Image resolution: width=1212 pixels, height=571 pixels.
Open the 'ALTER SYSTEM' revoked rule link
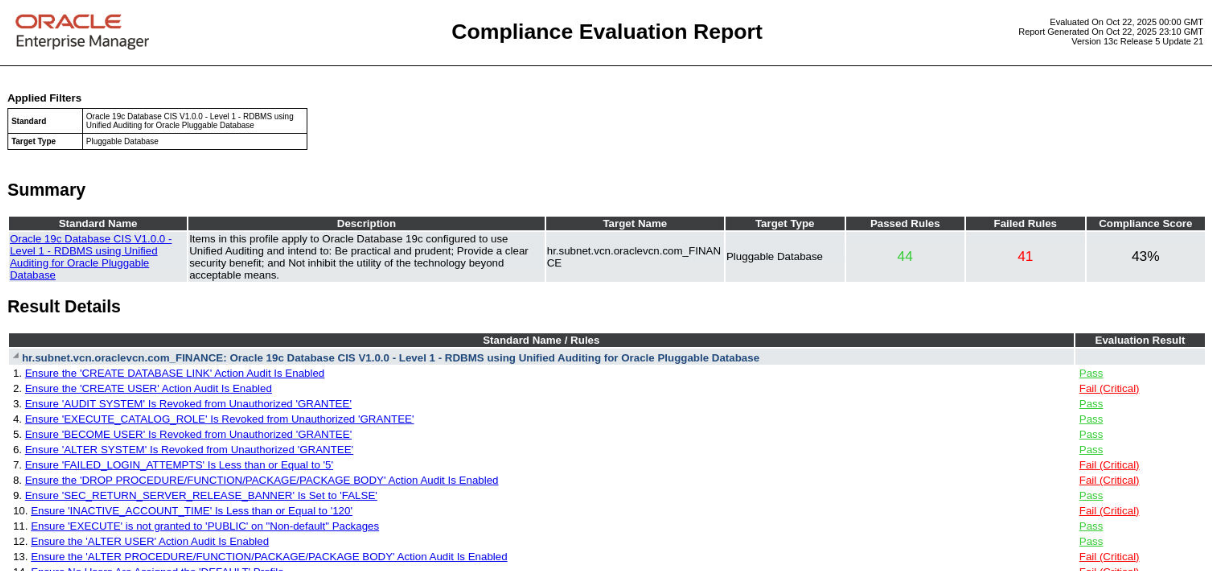pyautogui.click(x=189, y=450)
